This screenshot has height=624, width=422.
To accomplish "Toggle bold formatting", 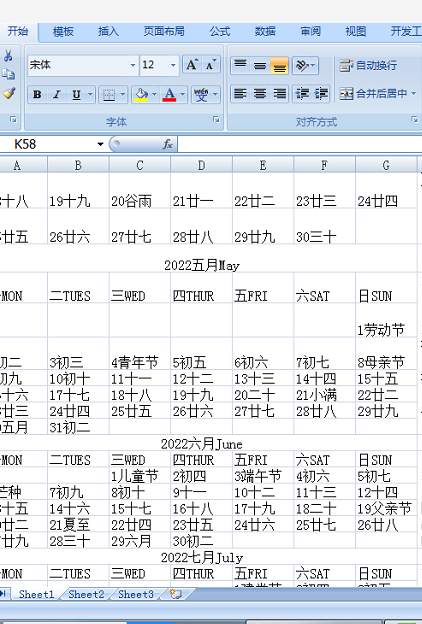I will click(x=37, y=94).
